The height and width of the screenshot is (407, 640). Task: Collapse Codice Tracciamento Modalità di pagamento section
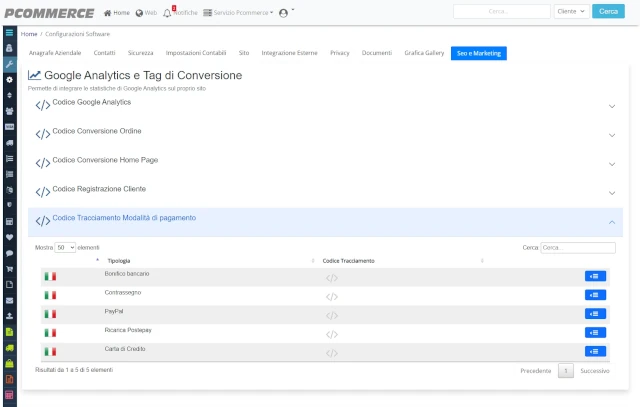coord(325,222)
